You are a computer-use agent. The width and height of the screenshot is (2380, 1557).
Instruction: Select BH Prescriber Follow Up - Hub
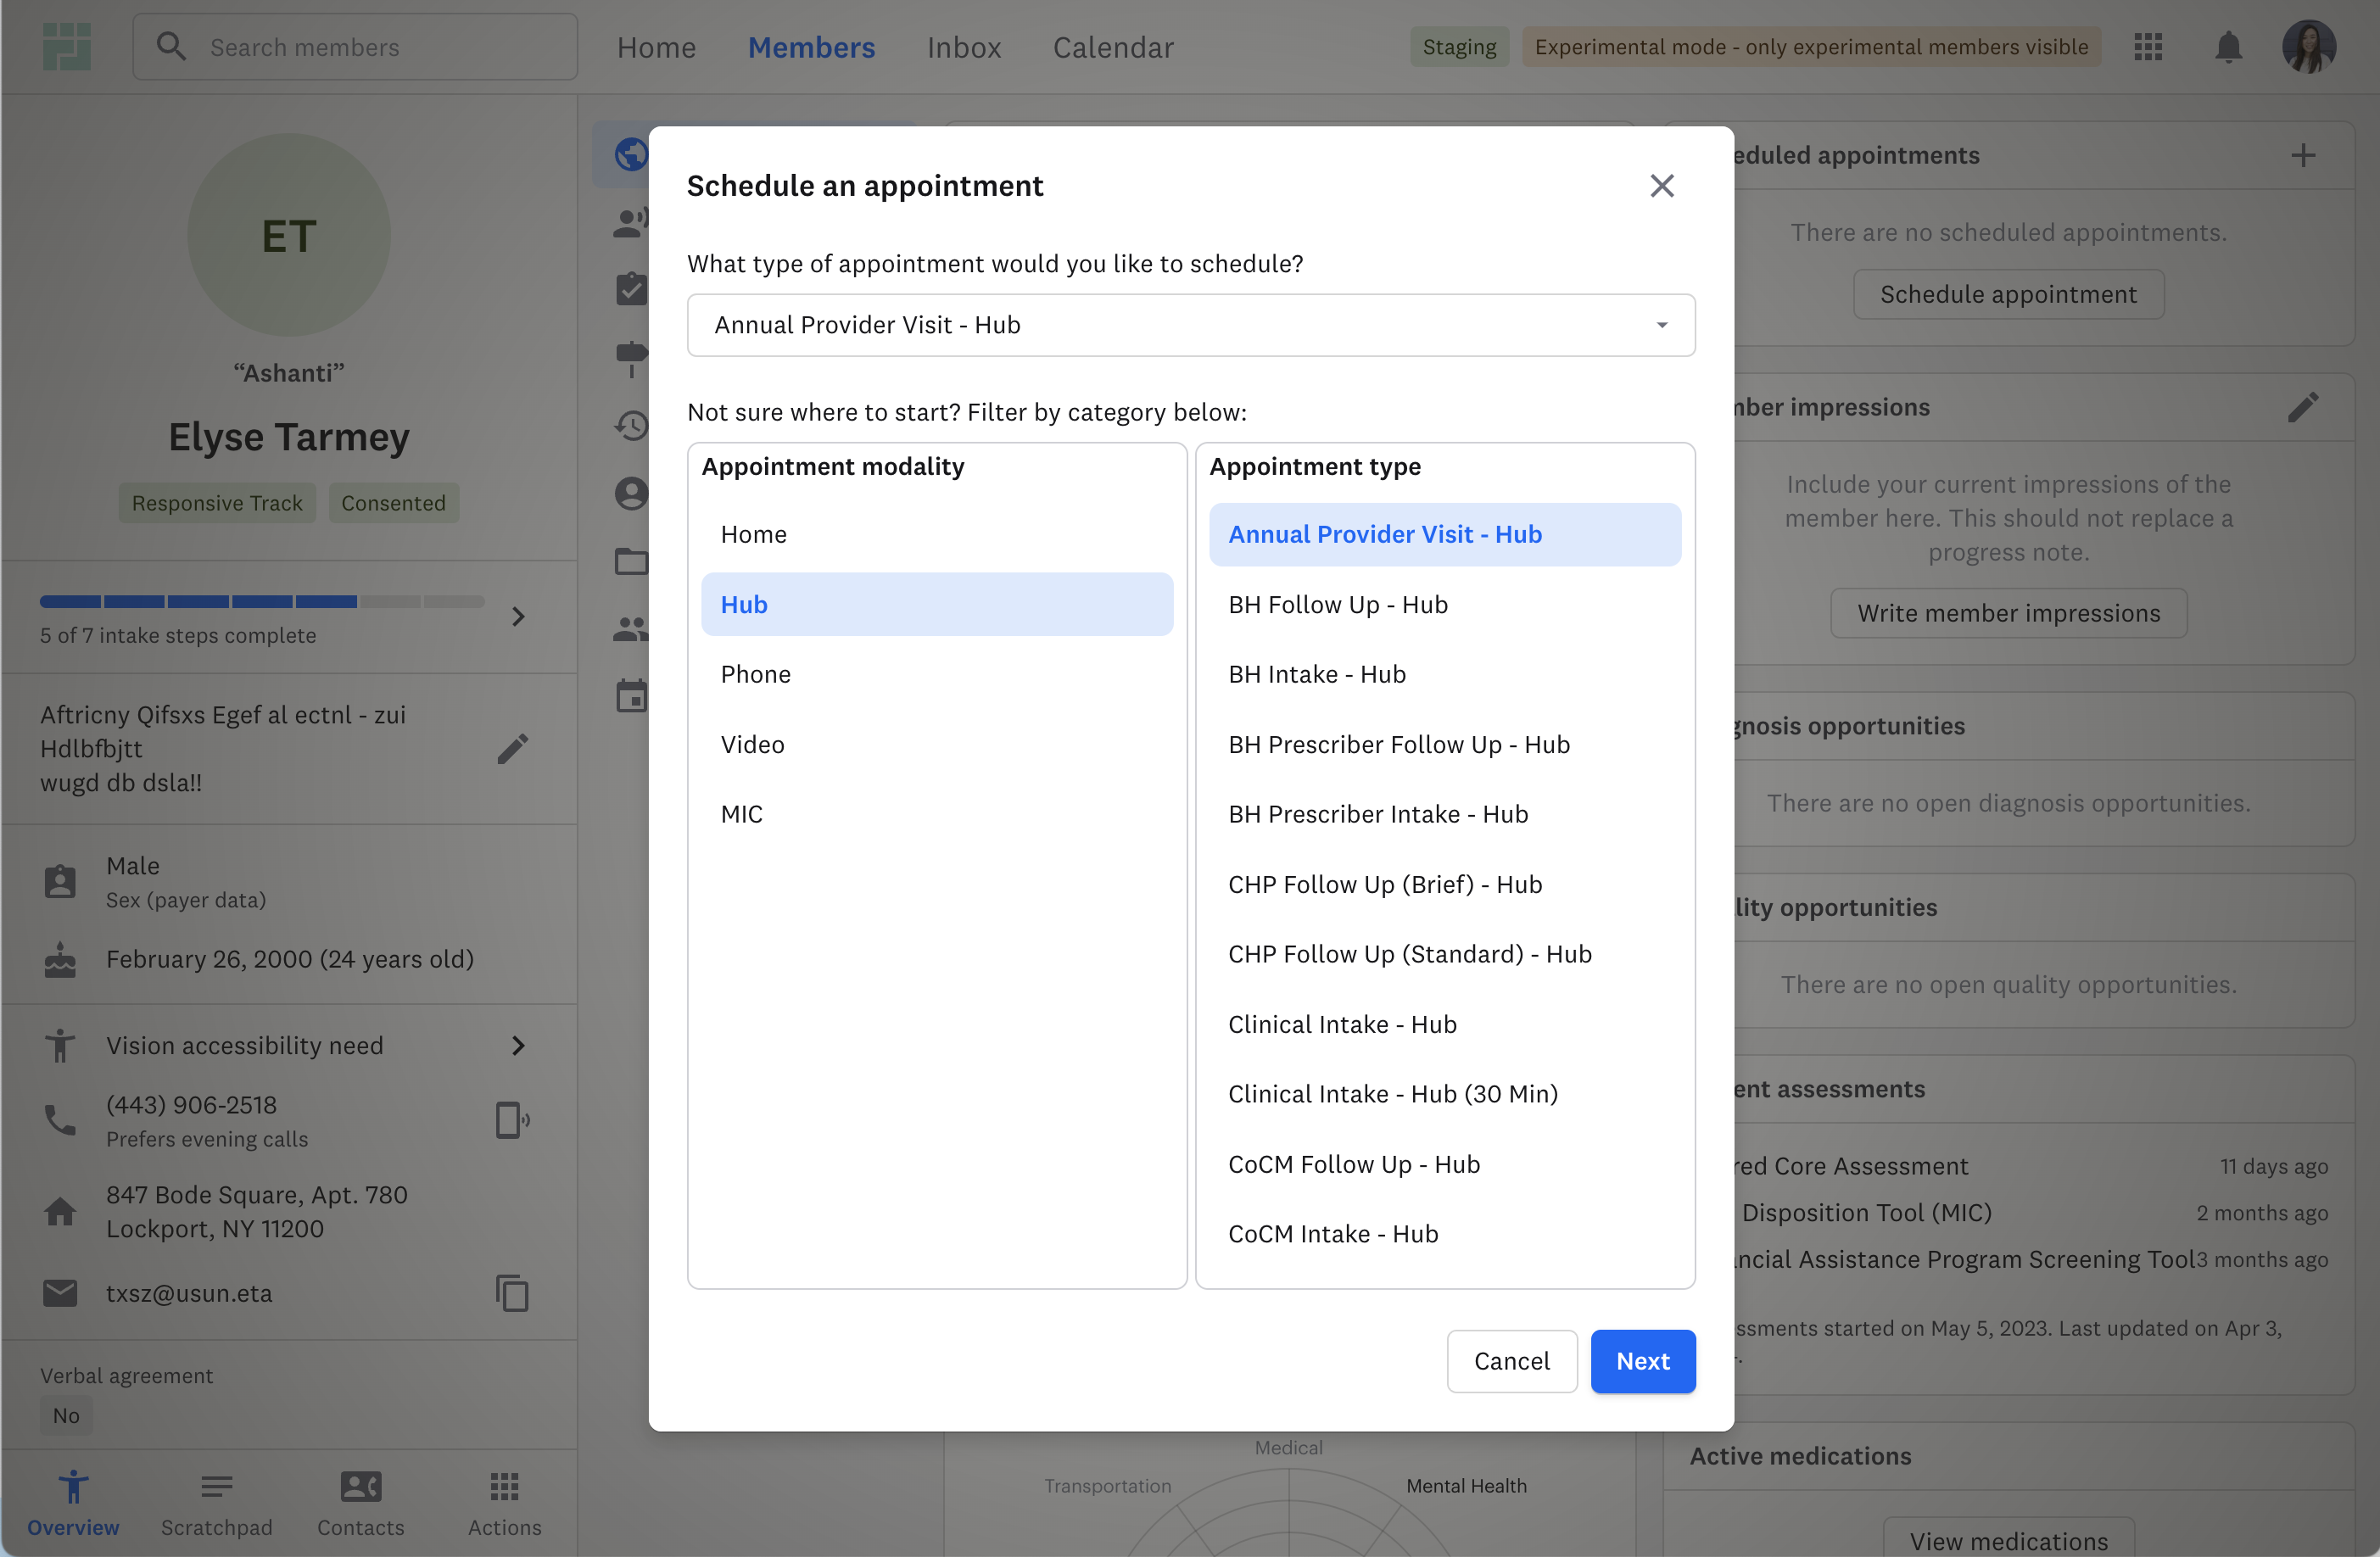pyautogui.click(x=1445, y=744)
